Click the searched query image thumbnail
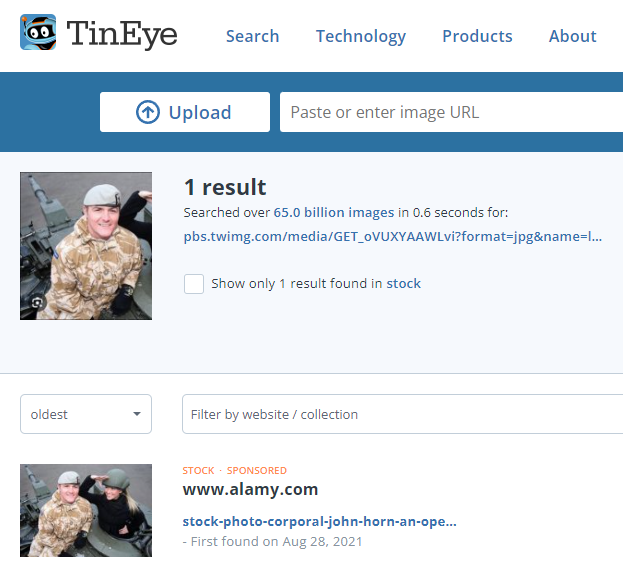623x587 pixels. point(86,246)
